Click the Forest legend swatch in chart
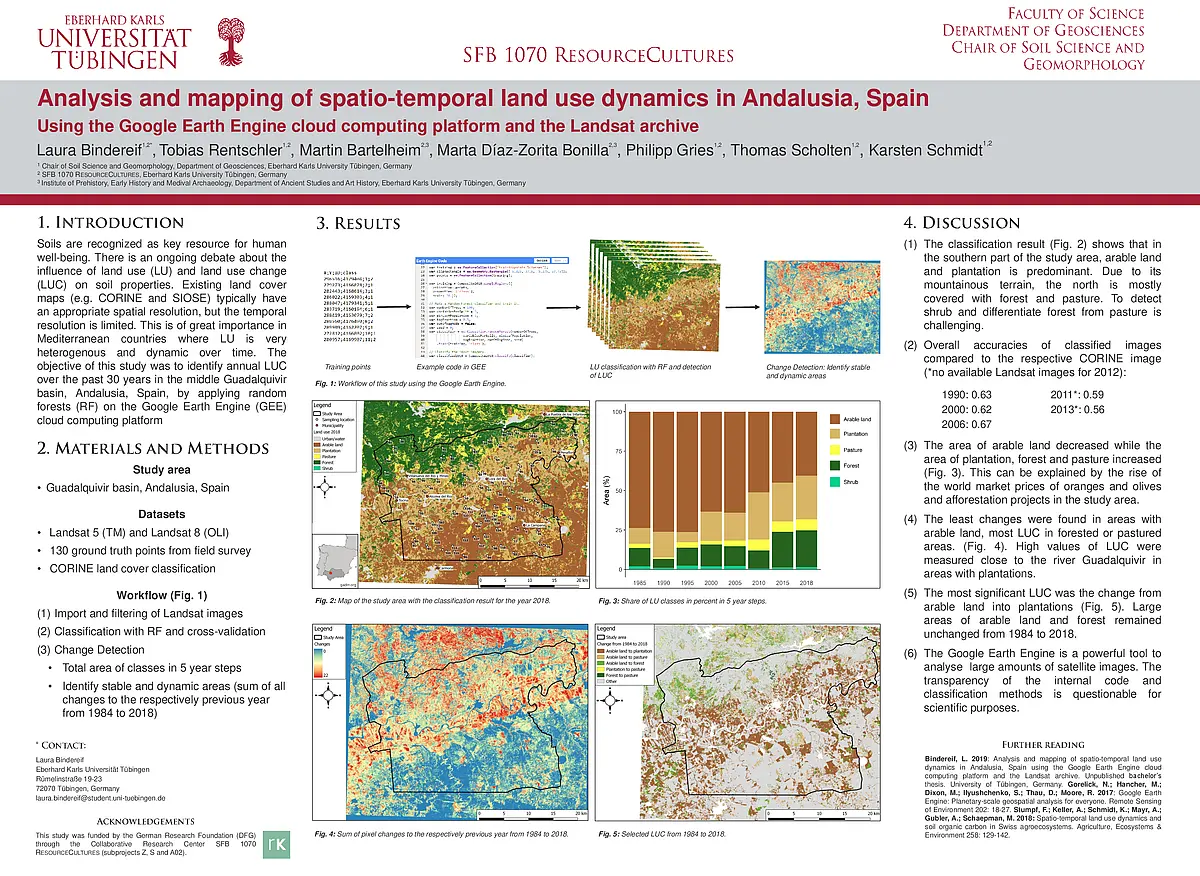This screenshot has width=1200, height=876. (835, 466)
